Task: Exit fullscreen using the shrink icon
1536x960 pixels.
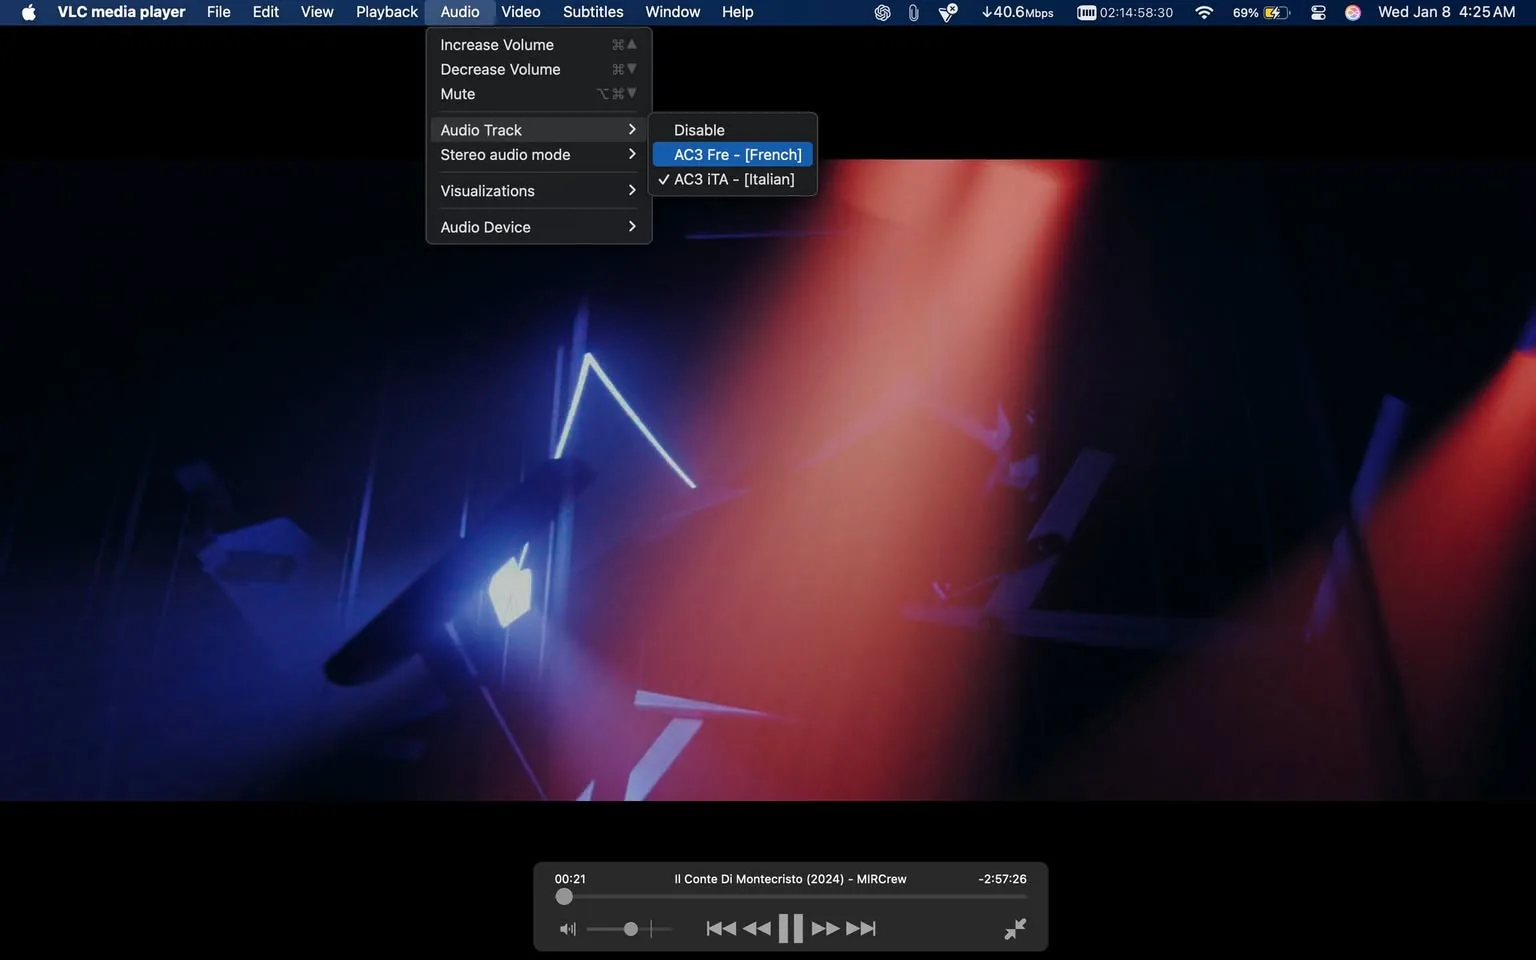Action: [1014, 928]
